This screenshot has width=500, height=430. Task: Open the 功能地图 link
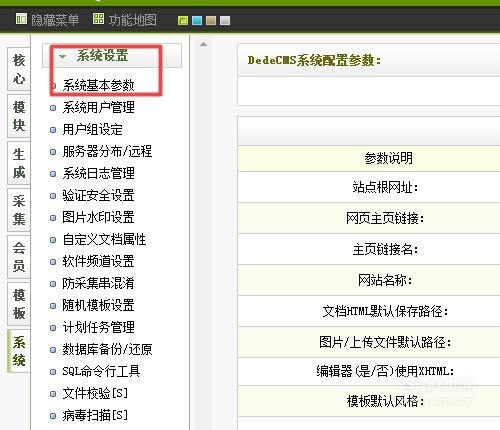[132, 20]
